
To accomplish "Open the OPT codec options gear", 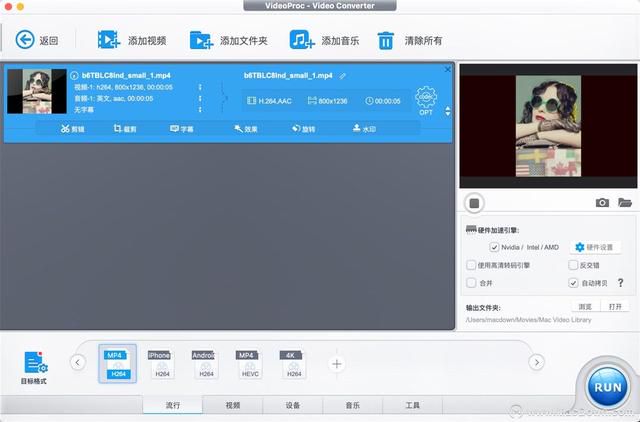I will point(426,100).
